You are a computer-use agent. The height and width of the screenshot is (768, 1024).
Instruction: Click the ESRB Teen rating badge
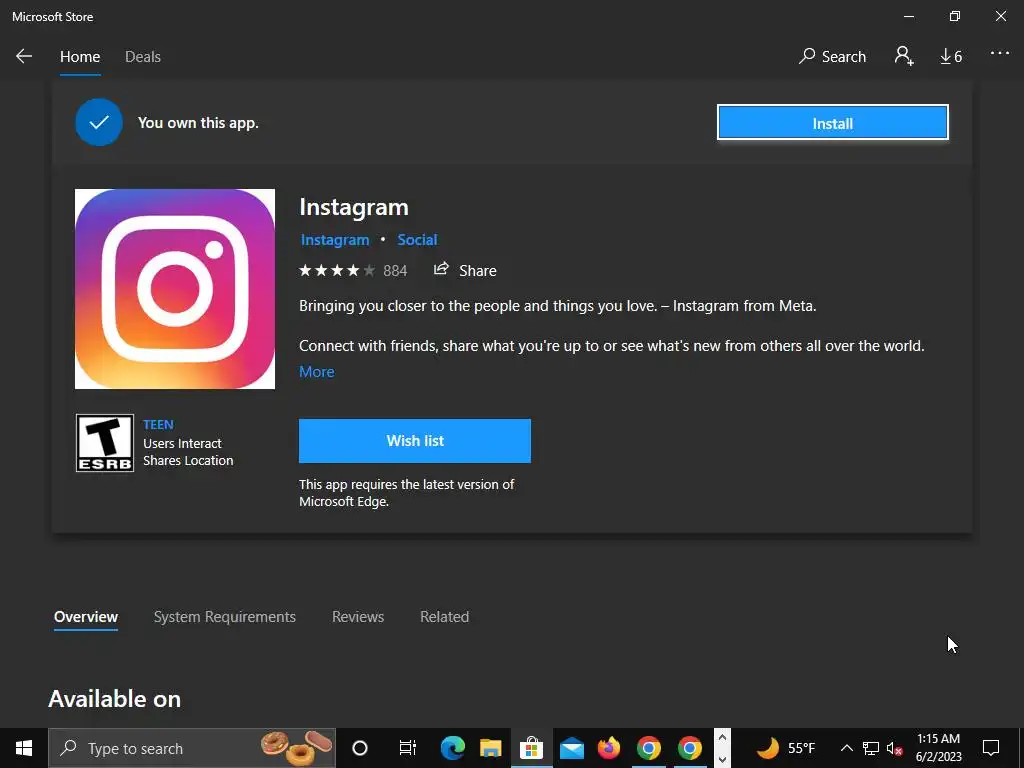click(x=104, y=443)
